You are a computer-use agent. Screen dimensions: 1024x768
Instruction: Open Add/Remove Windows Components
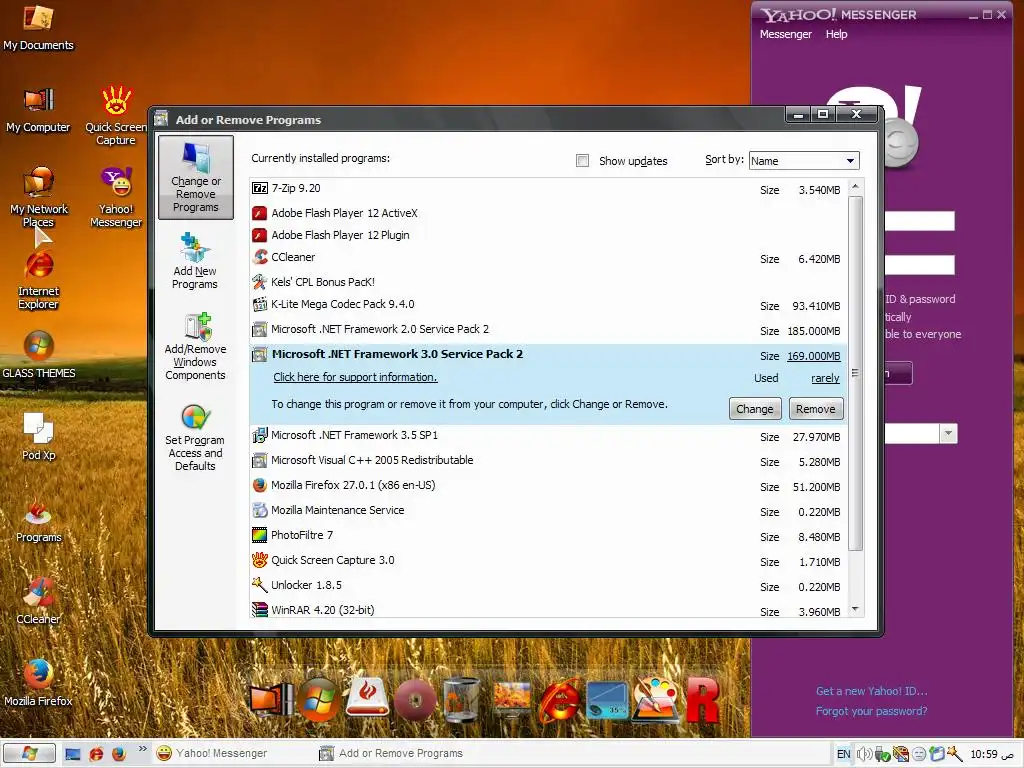tap(195, 346)
